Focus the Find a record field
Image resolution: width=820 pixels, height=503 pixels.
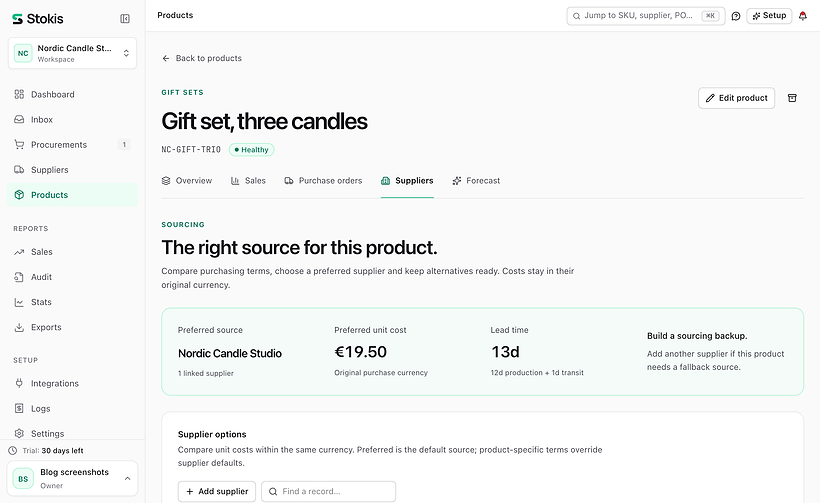click(328, 491)
